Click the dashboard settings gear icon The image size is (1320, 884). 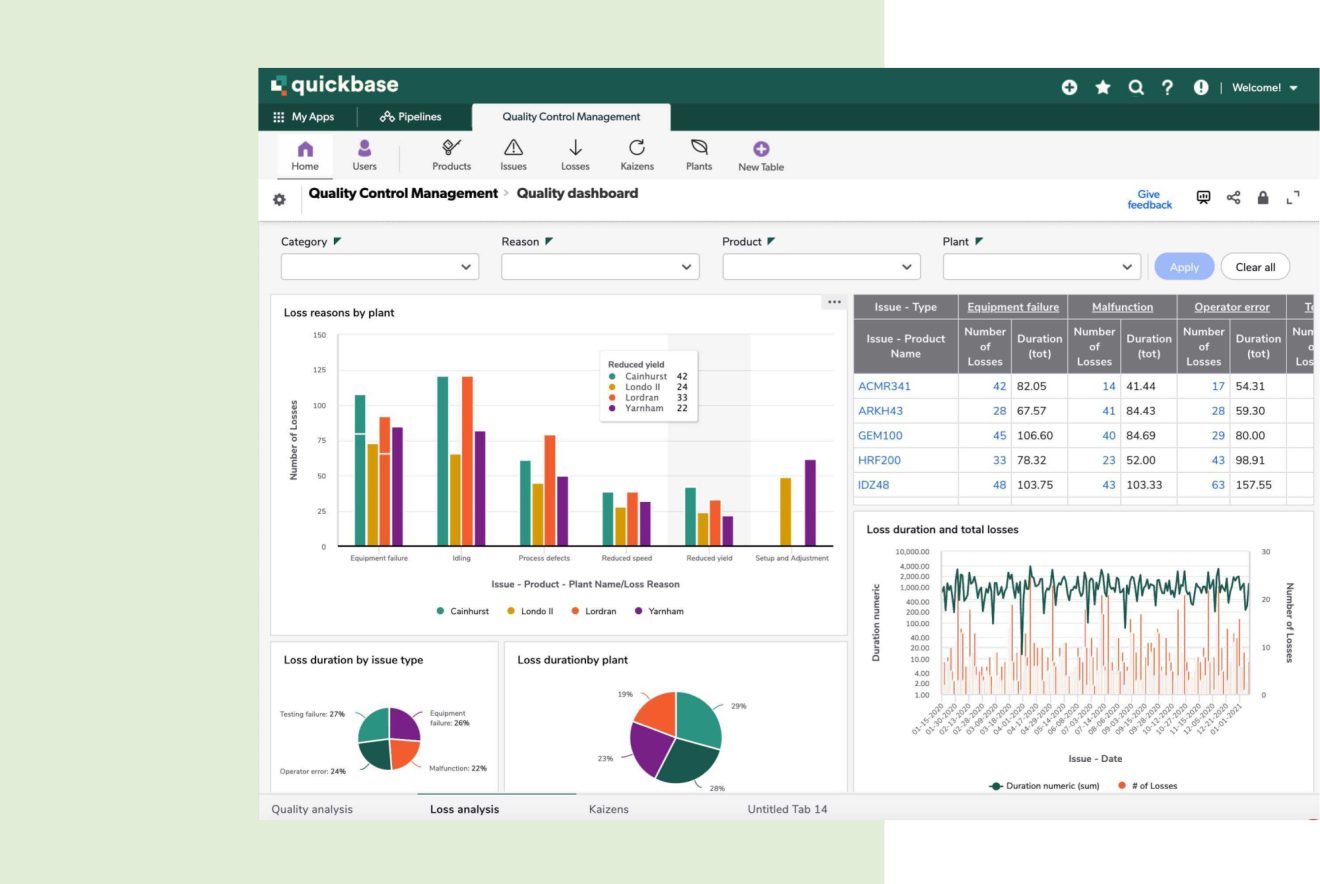[279, 200]
